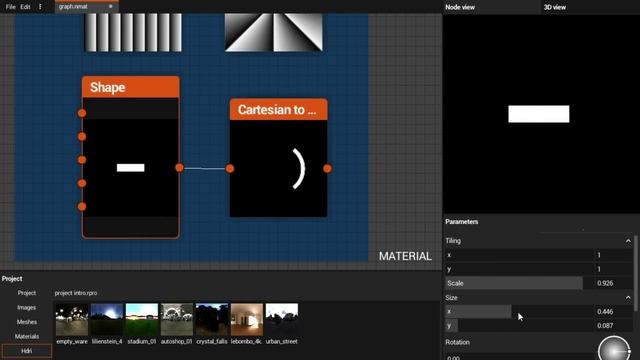640x360 pixels.
Task: Select the Shape node header
Action: point(131,87)
